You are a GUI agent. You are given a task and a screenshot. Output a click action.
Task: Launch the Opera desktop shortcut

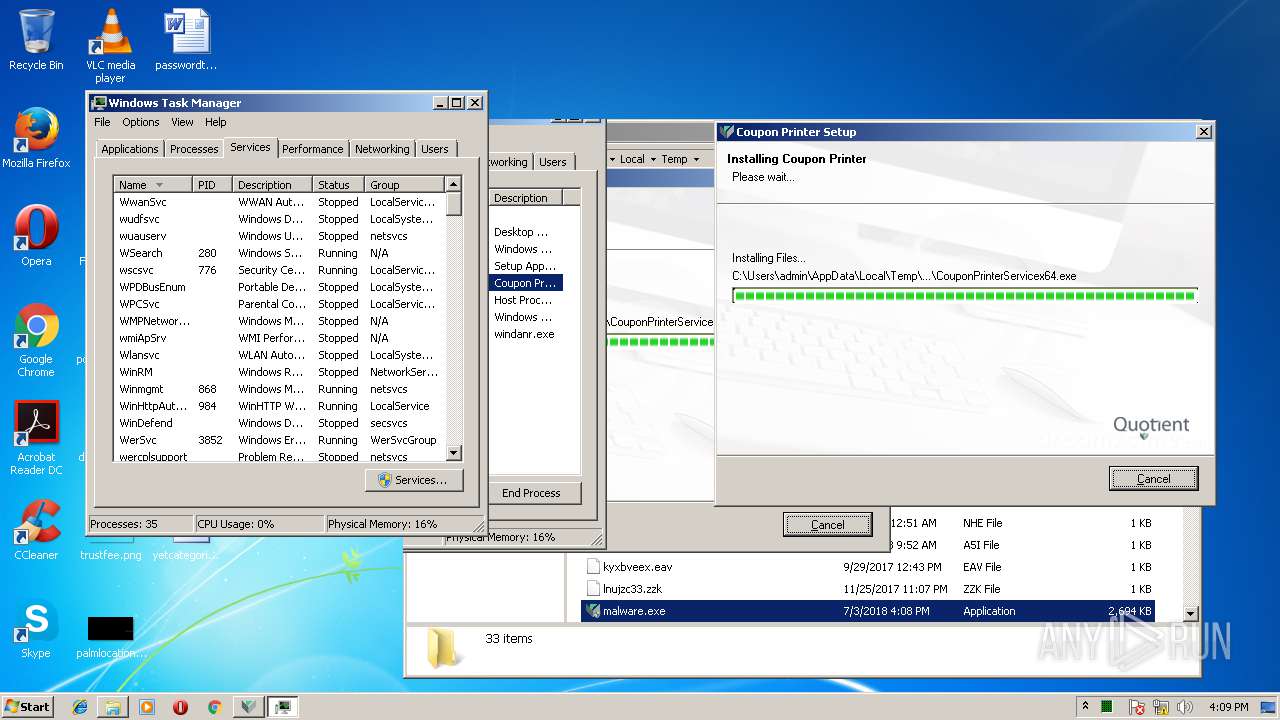click(36, 236)
